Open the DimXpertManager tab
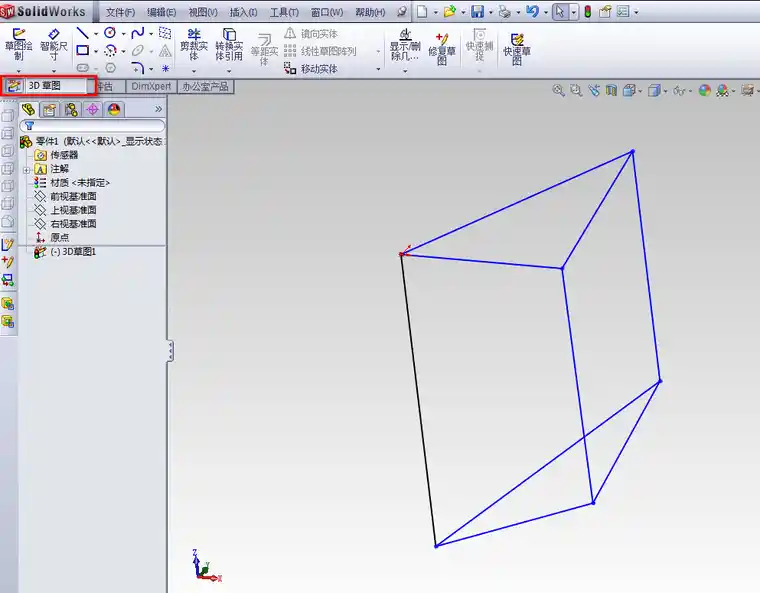The width and height of the screenshot is (760, 593). pos(93,110)
